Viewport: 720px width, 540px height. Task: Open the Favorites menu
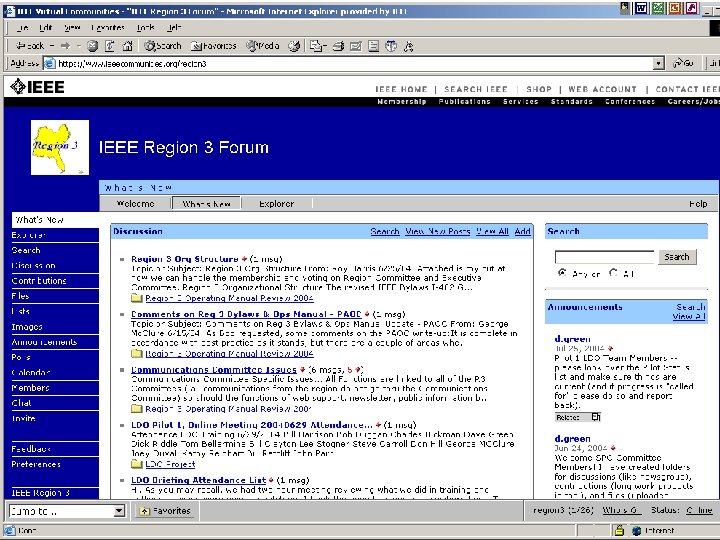[x=108, y=28]
